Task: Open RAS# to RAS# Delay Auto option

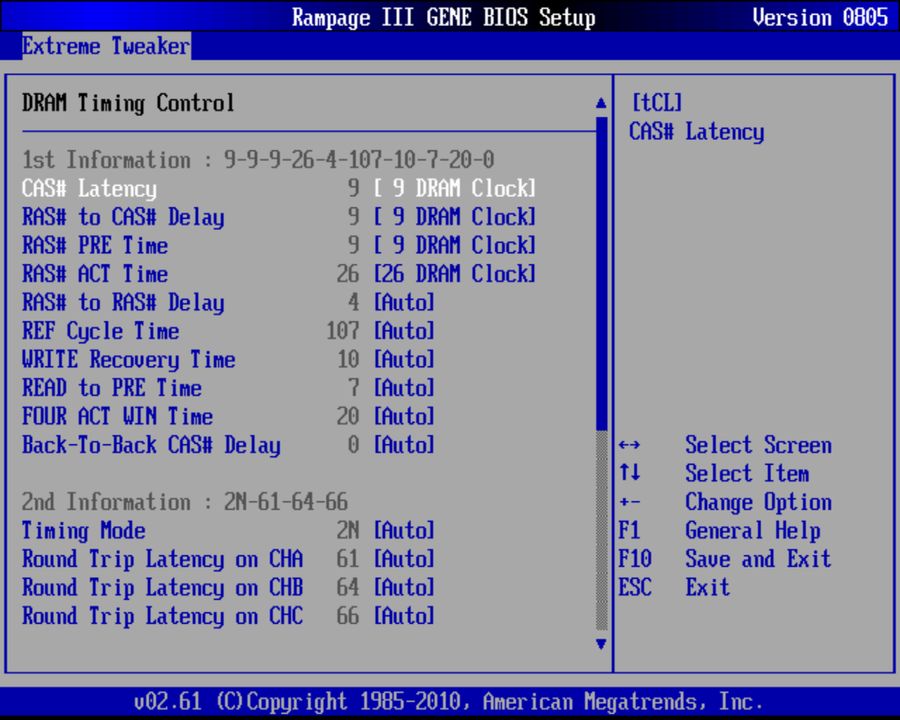Action: pyautogui.click(x=404, y=303)
